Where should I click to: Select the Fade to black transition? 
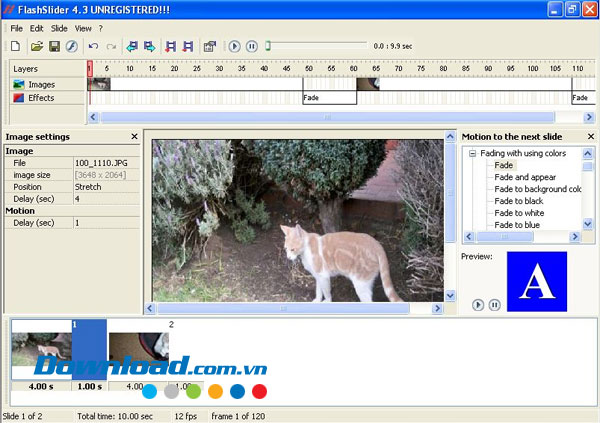(x=518, y=201)
